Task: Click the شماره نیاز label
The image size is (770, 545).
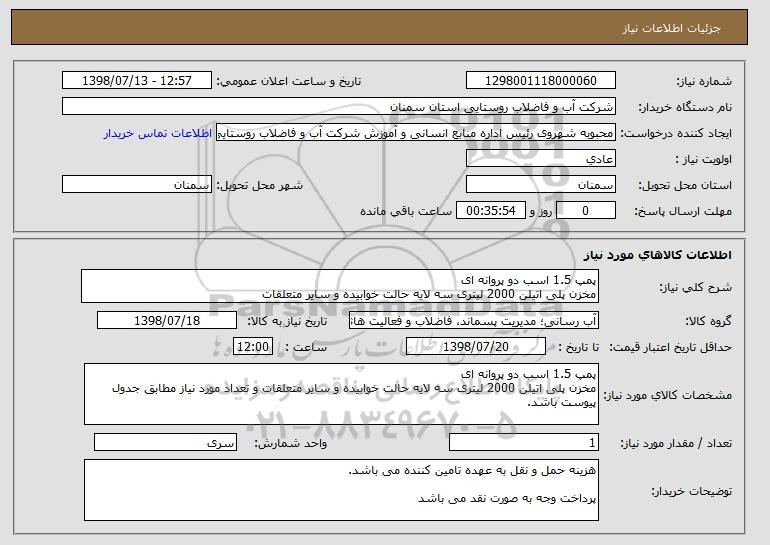Action: click(704, 81)
